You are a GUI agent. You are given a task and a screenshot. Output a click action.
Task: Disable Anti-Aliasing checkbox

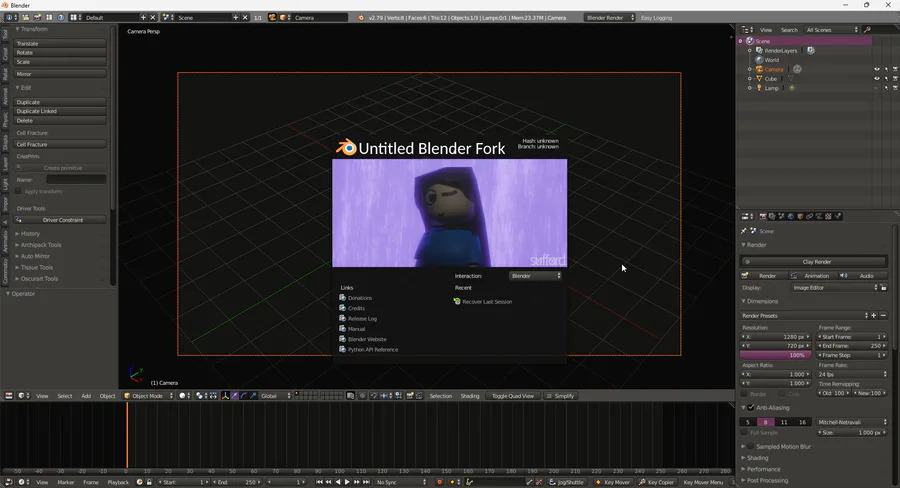click(x=751, y=408)
